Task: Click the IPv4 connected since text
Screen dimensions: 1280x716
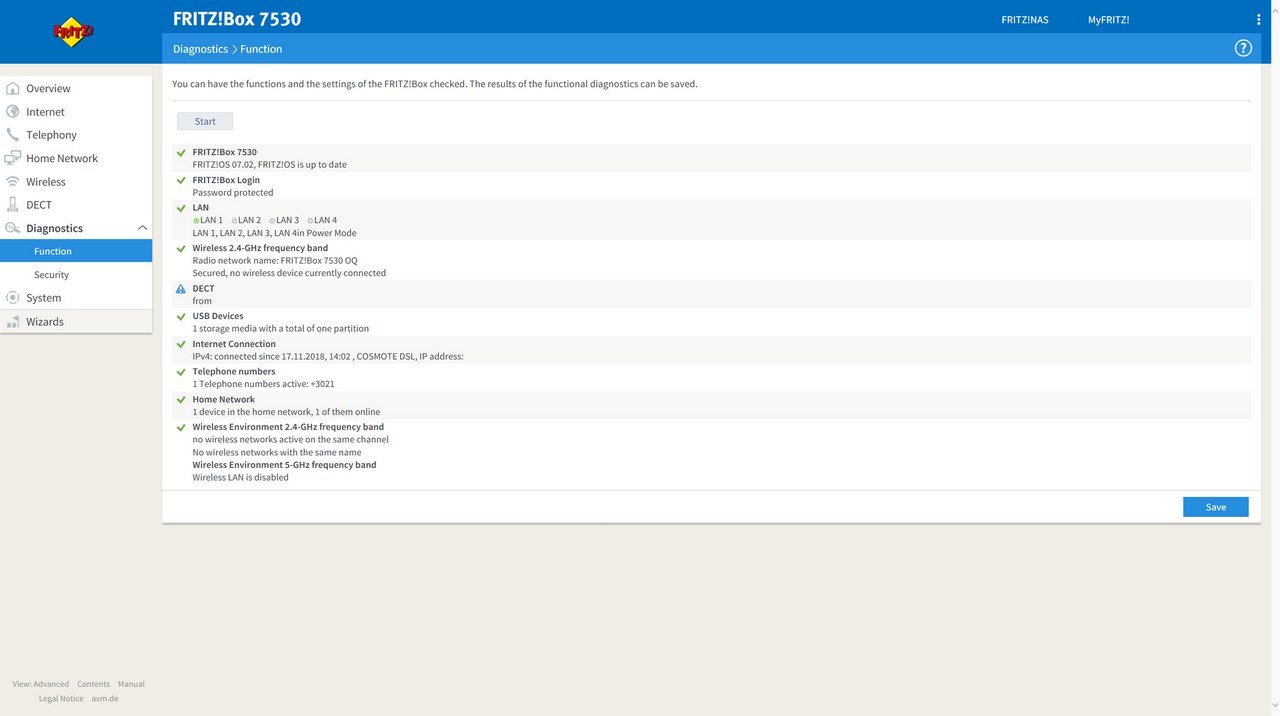Action: pos(328,356)
